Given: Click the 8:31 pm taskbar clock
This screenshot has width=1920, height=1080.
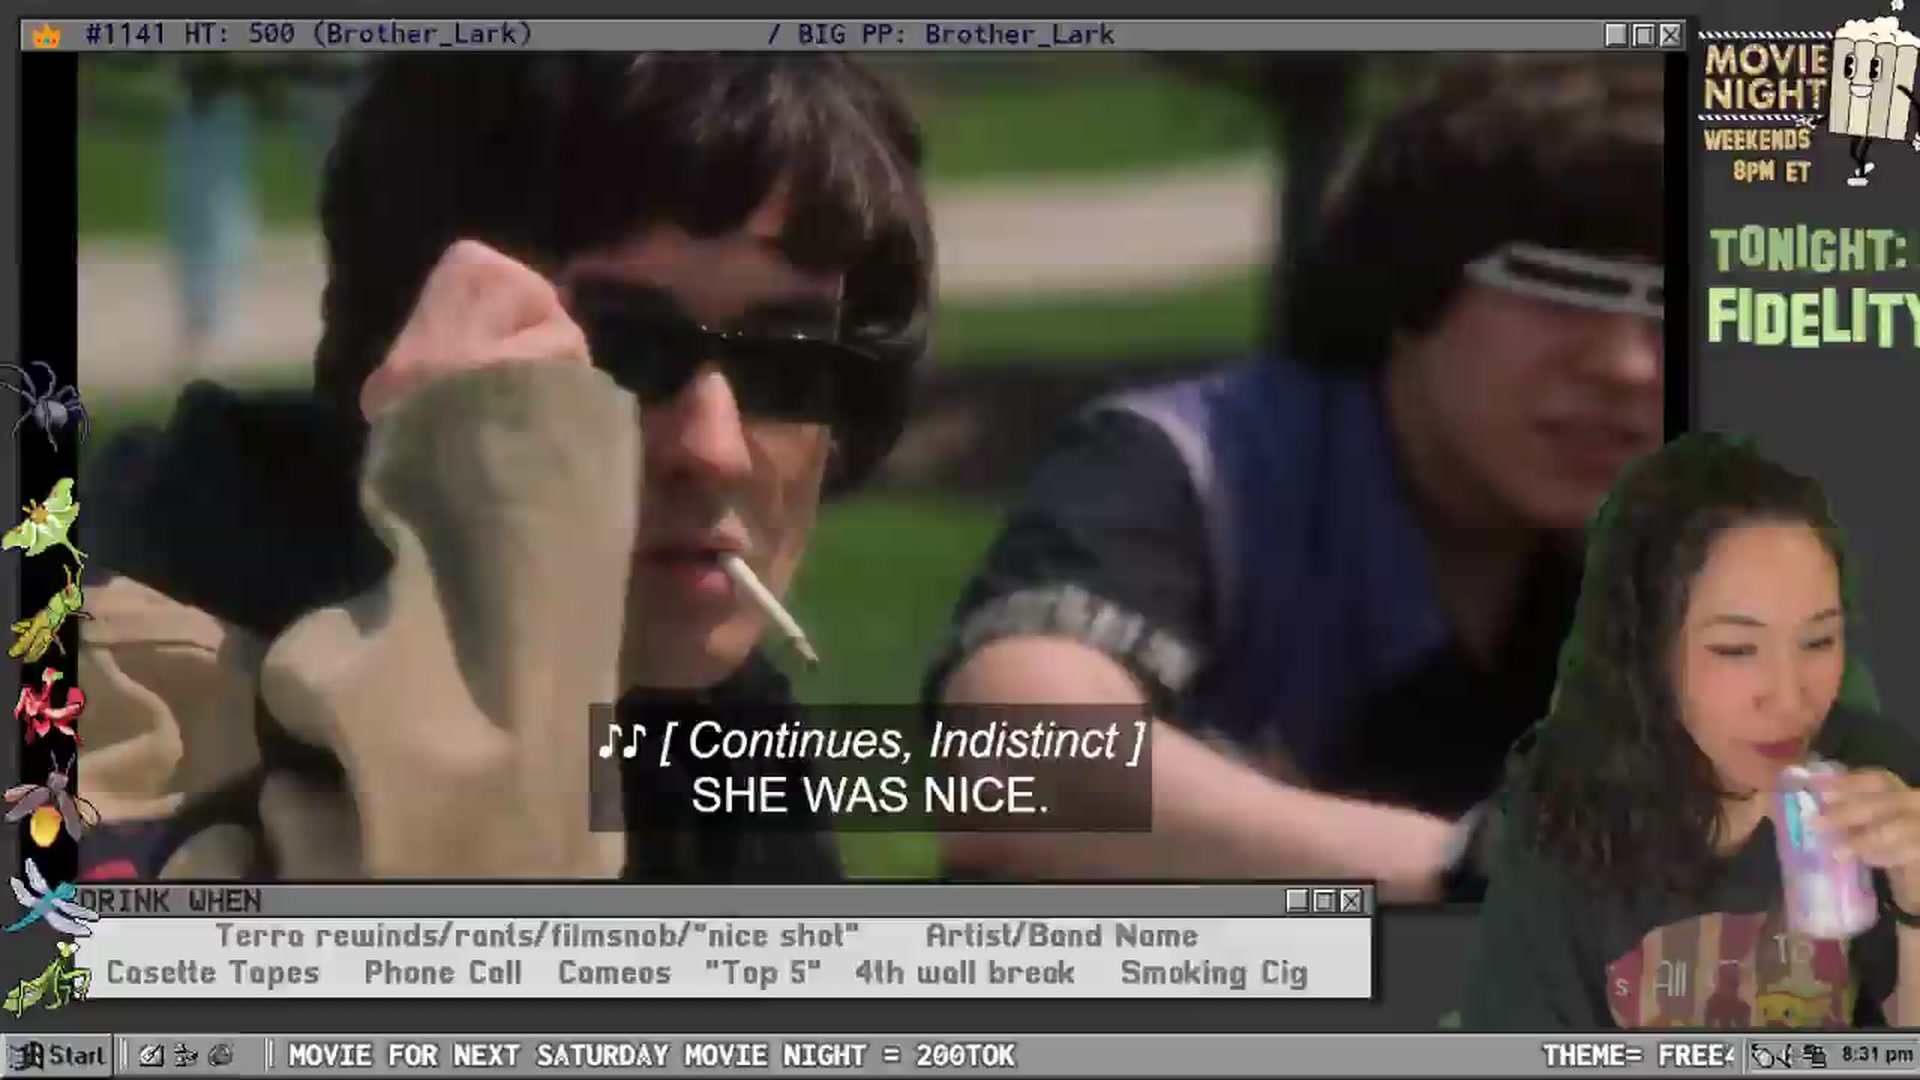Looking at the screenshot, I should point(1876,1054).
